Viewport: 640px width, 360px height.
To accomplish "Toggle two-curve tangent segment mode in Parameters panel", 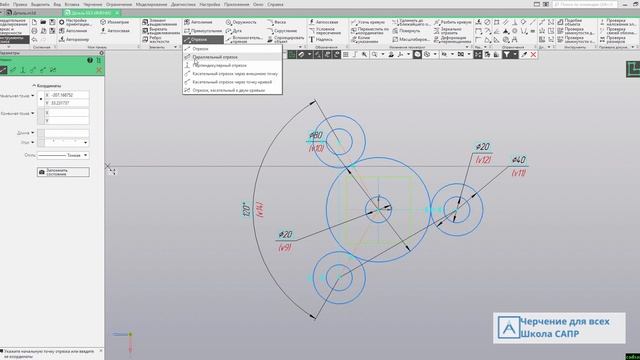I will (53, 70).
